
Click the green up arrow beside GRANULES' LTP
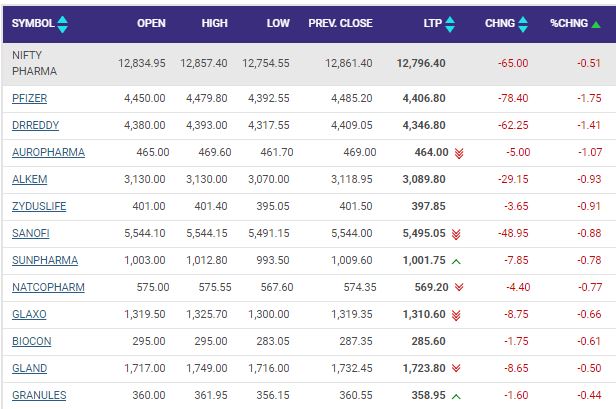point(455,396)
